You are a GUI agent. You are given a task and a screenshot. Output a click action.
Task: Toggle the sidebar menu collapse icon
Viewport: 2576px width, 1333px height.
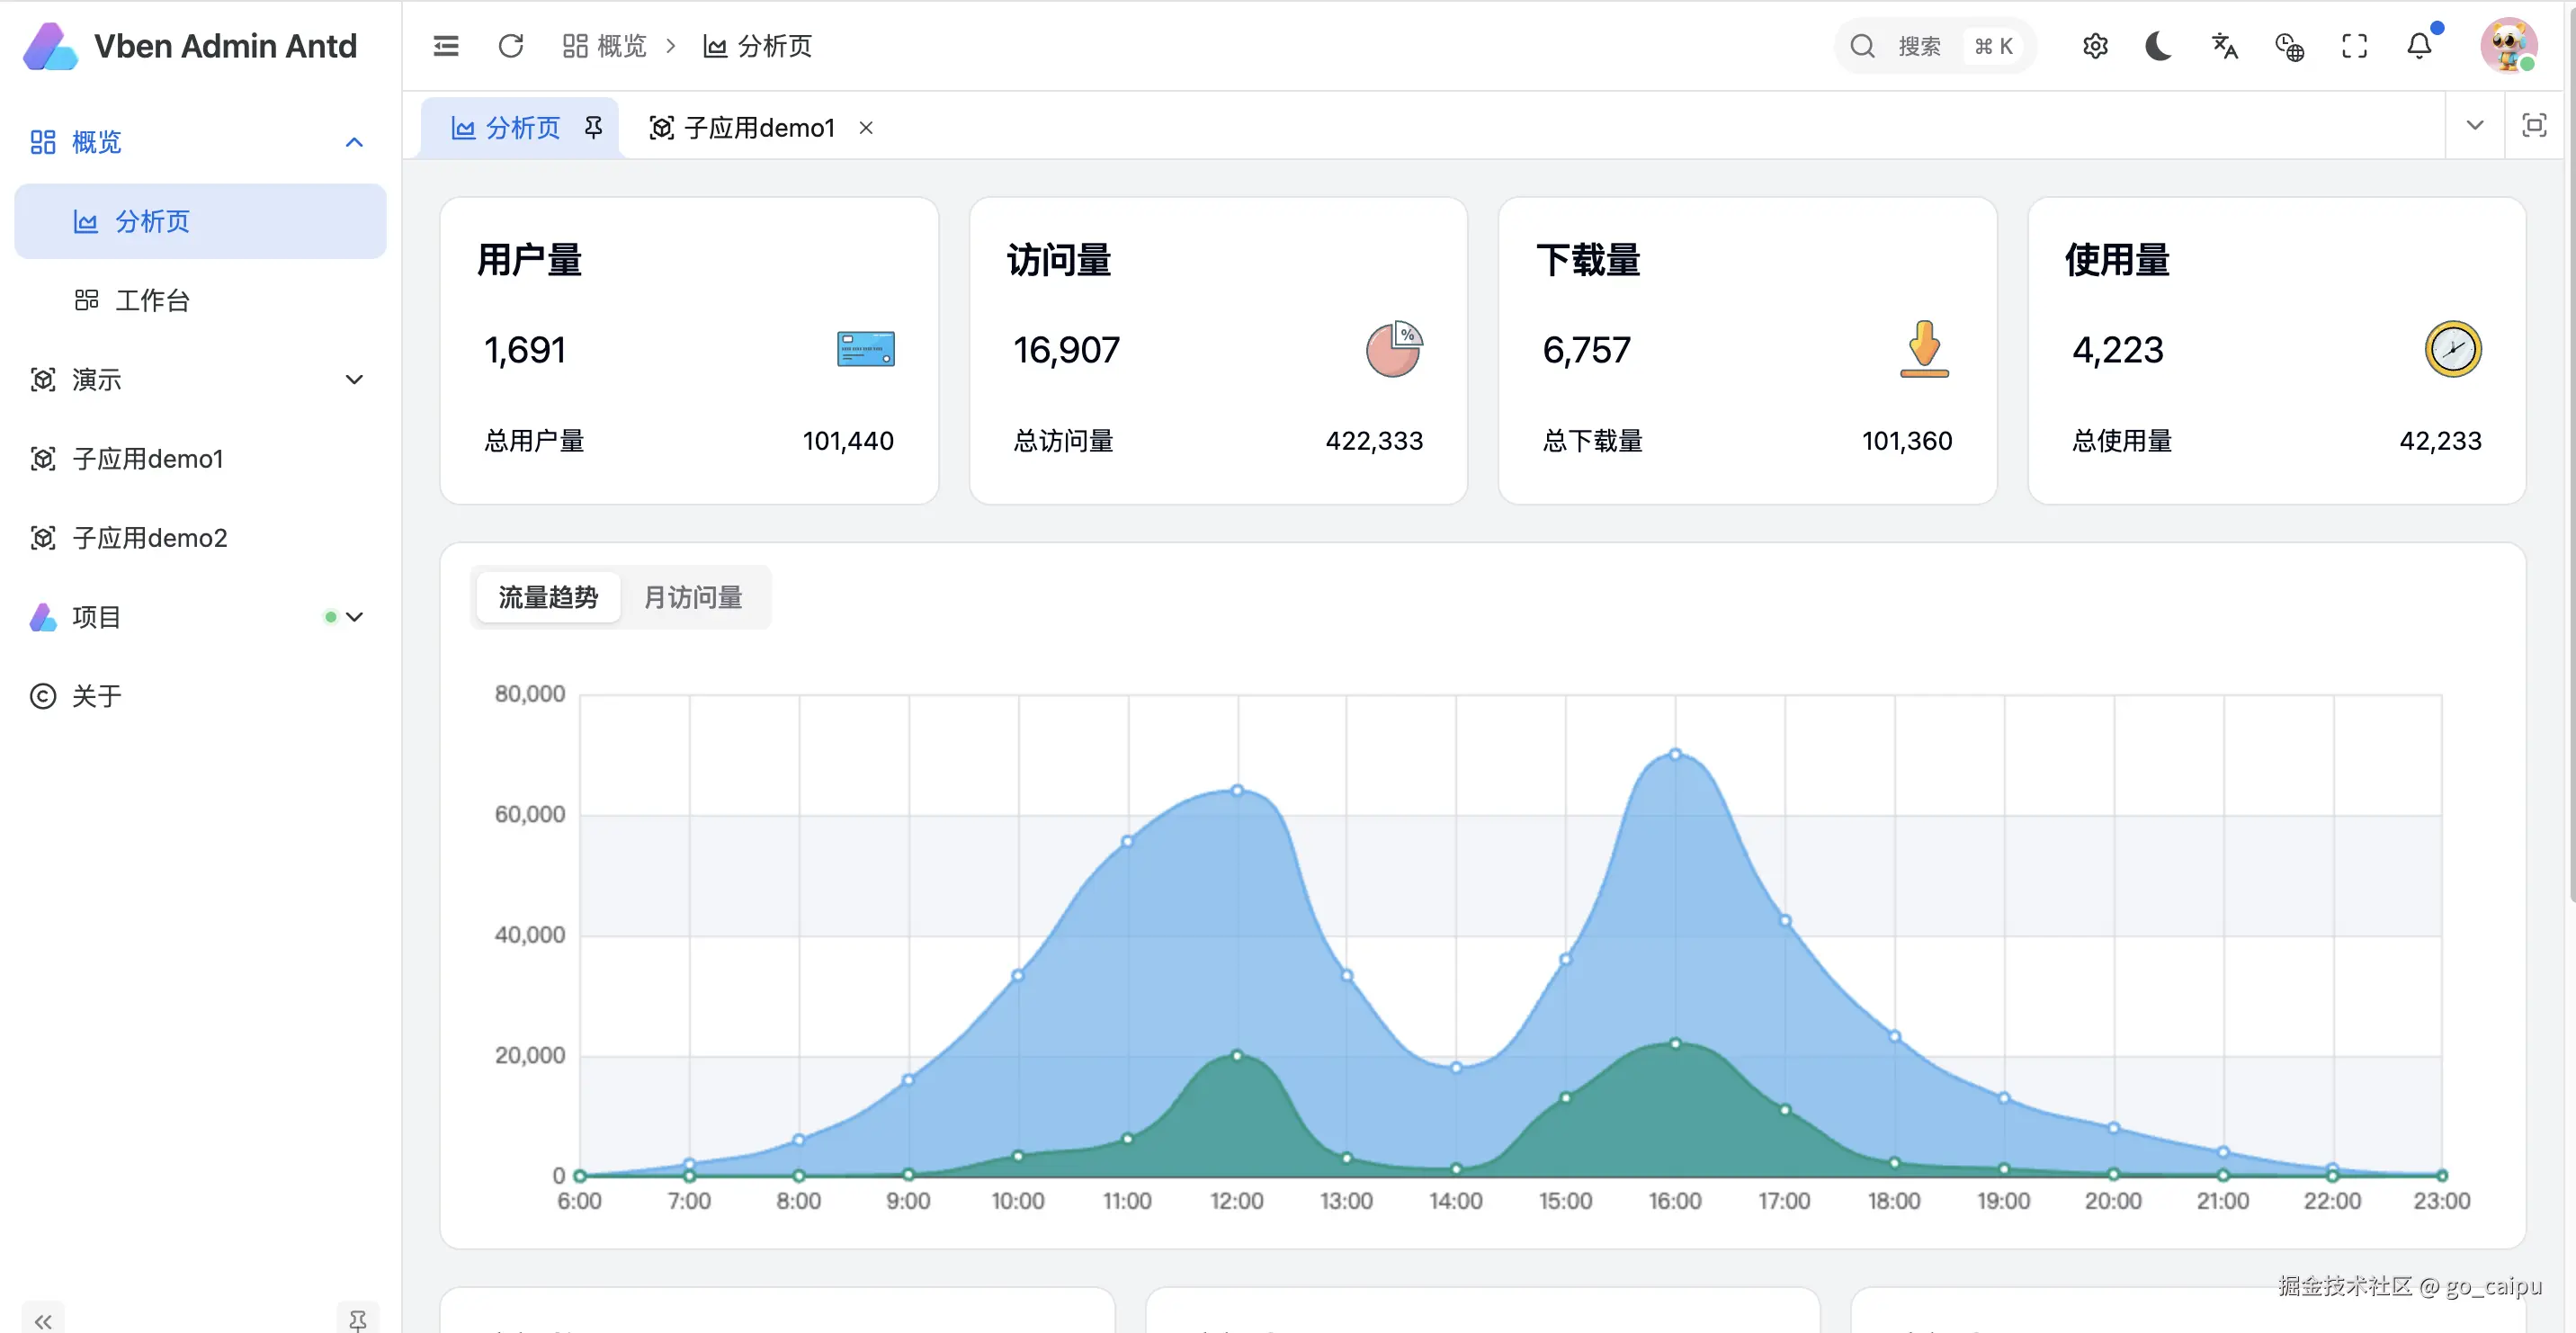click(446, 46)
